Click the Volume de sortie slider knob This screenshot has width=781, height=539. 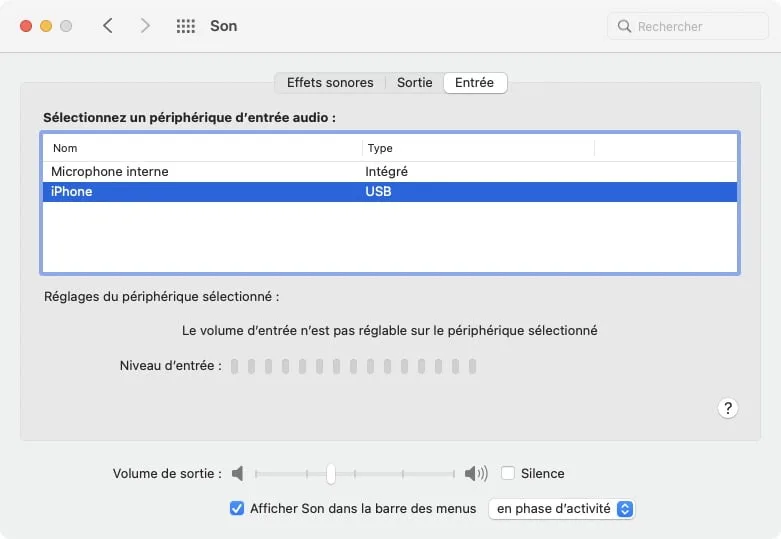(331, 473)
